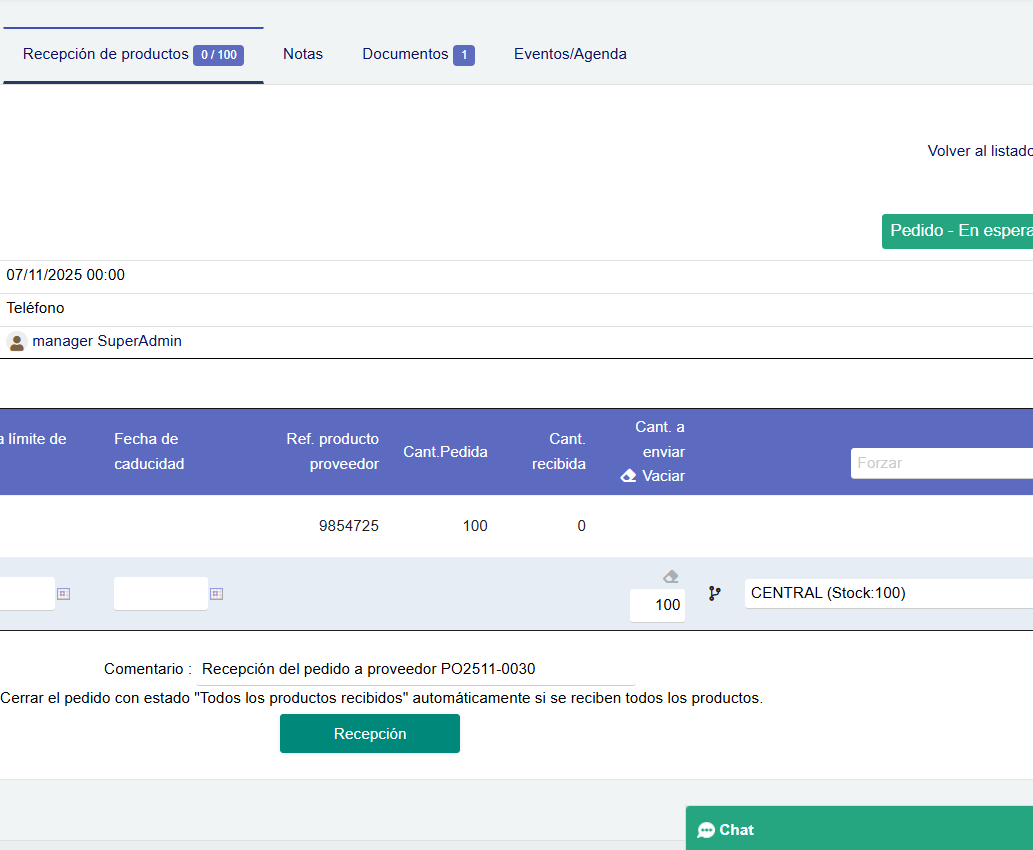Click the user avatar beside manager SuperAdmin
1033x850 pixels.
click(x=16, y=341)
